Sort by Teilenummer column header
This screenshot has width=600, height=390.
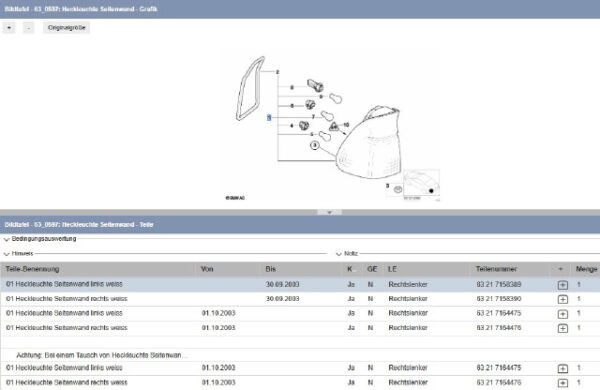pyautogui.click(x=496, y=269)
